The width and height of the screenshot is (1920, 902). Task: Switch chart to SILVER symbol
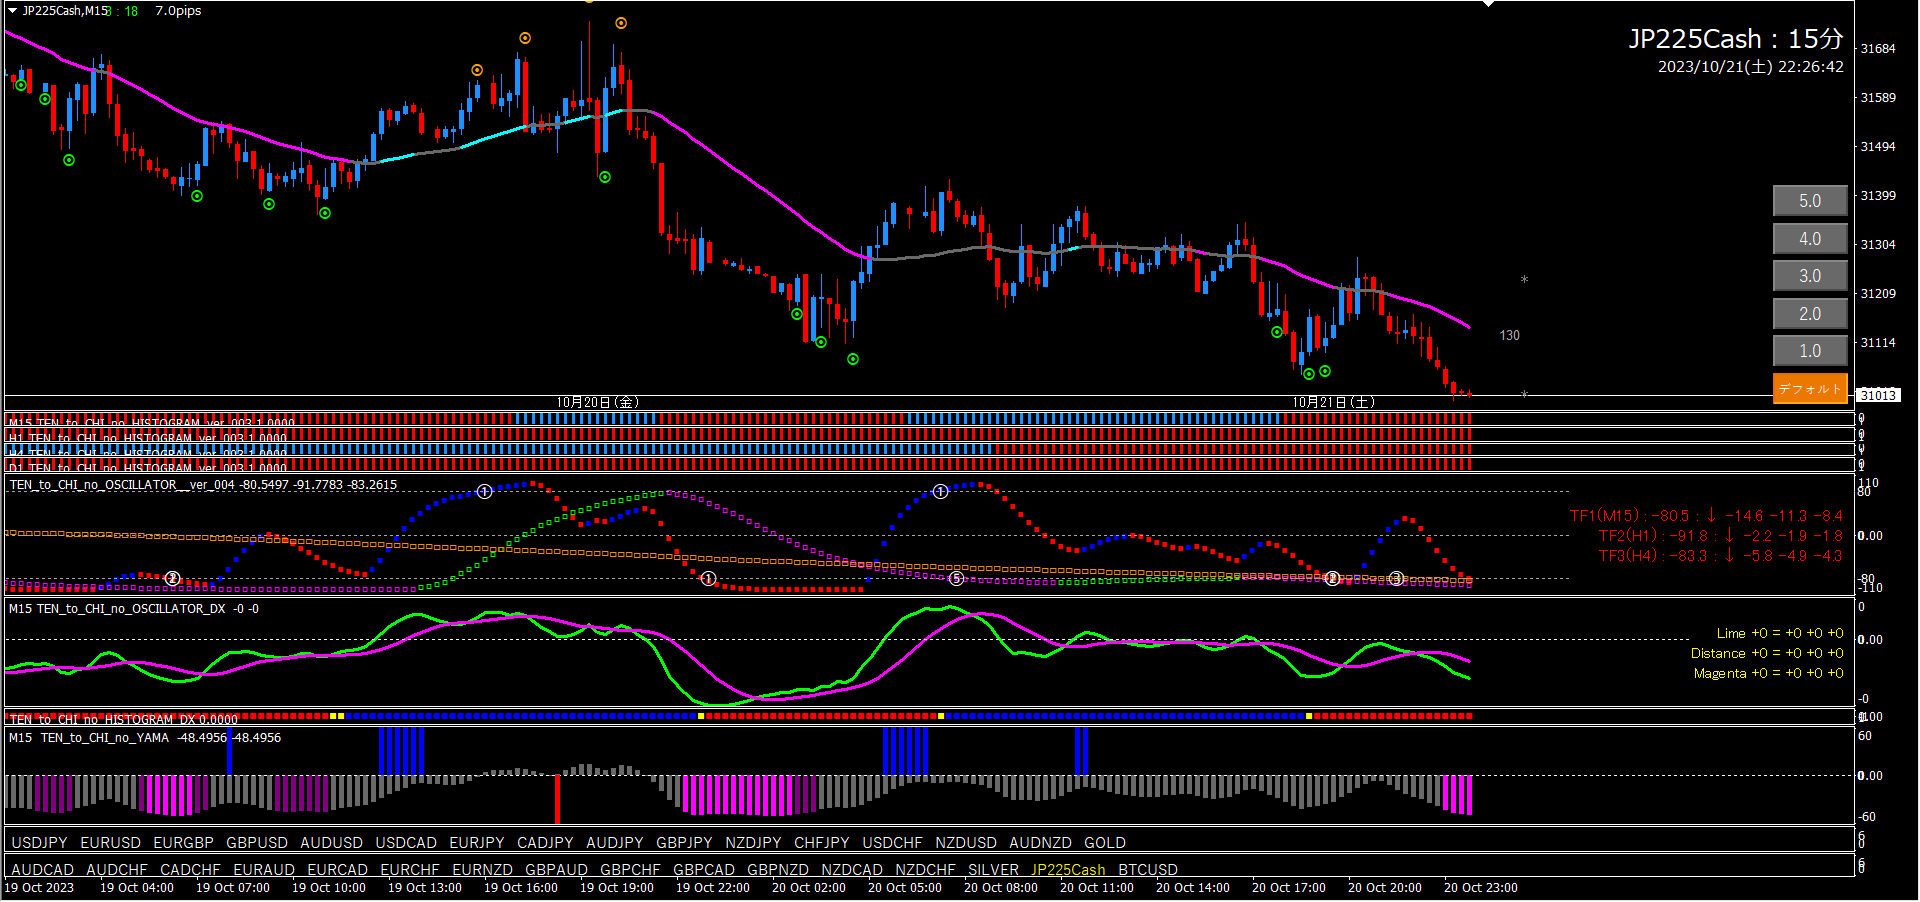[993, 870]
